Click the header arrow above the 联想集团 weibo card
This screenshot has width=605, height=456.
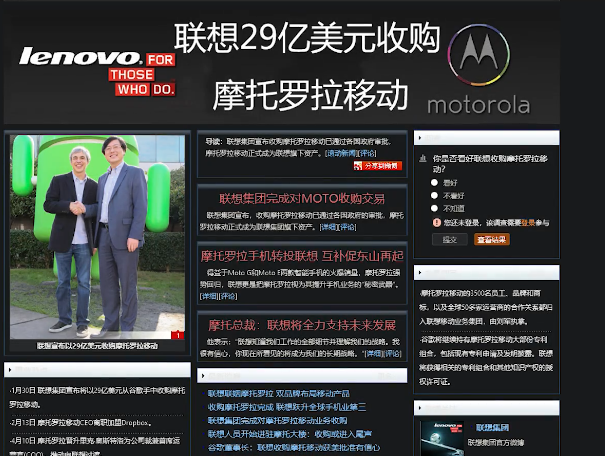[420, 408]
